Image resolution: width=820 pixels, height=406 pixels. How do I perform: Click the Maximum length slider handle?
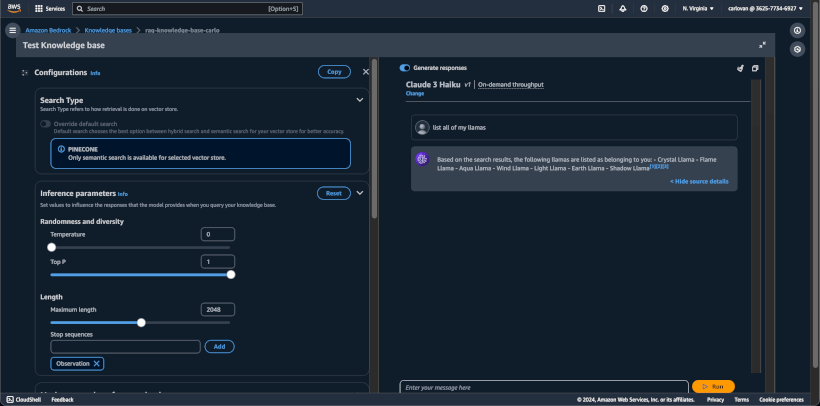pos(141,322)
